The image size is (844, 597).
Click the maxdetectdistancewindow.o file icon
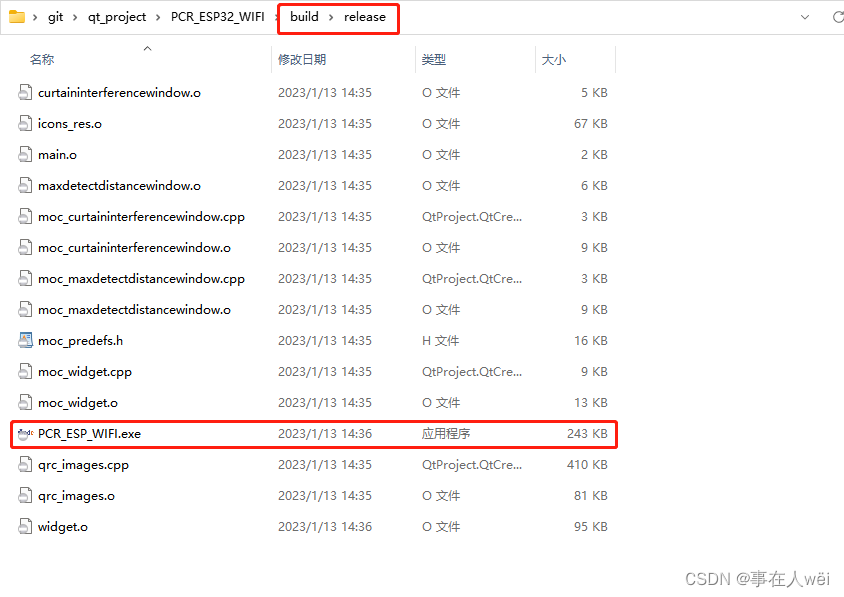[25, 186]
